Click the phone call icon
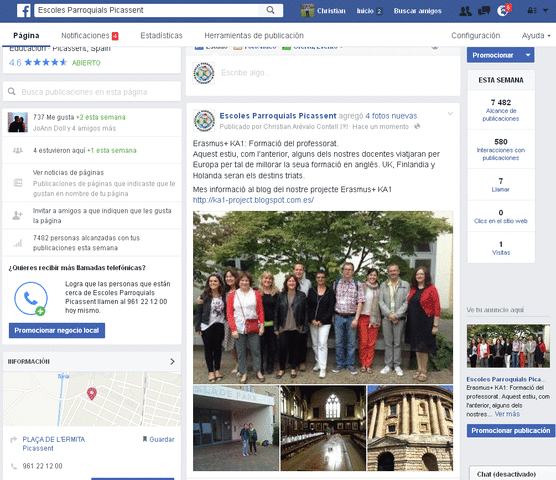Viewport: 556px width, 480px height. [30, 298]
